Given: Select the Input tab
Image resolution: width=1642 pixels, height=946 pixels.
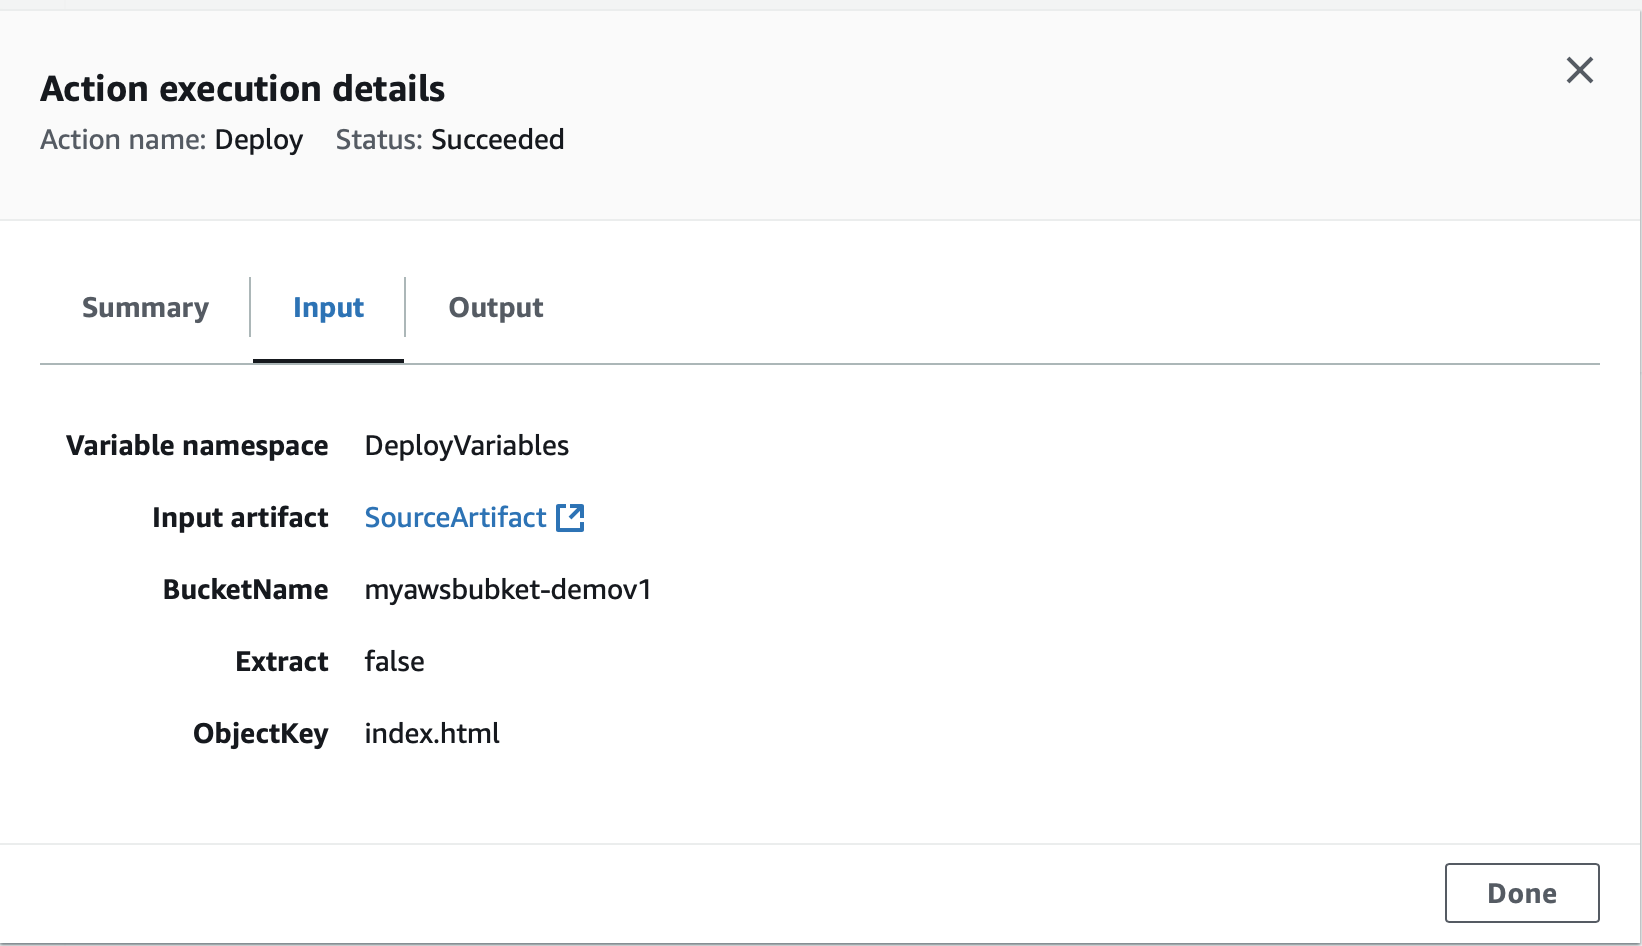Looking at the screenshot, I should tap(328, 308).
